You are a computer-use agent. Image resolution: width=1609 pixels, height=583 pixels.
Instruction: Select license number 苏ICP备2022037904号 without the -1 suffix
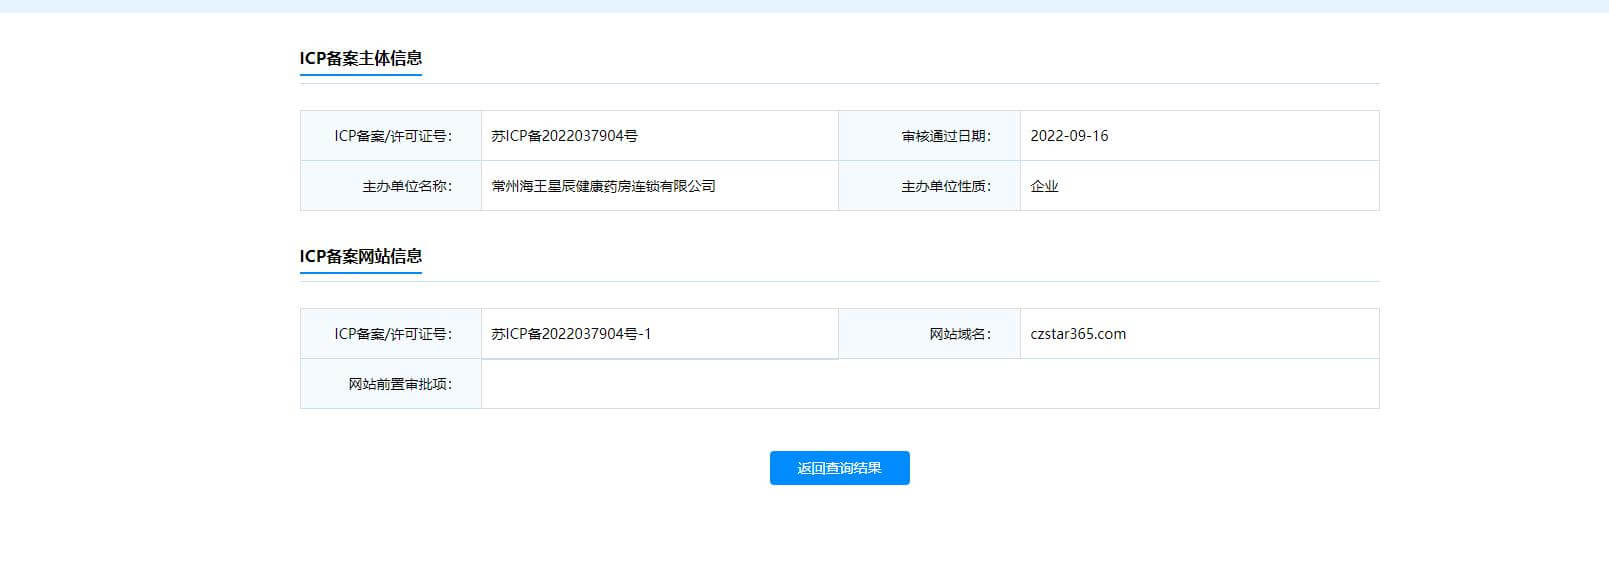click(x=565, y=136)
